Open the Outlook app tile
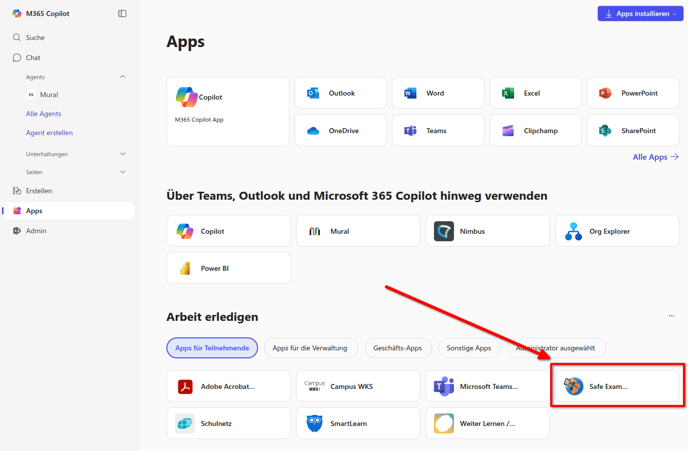 (x=340, y=93)
